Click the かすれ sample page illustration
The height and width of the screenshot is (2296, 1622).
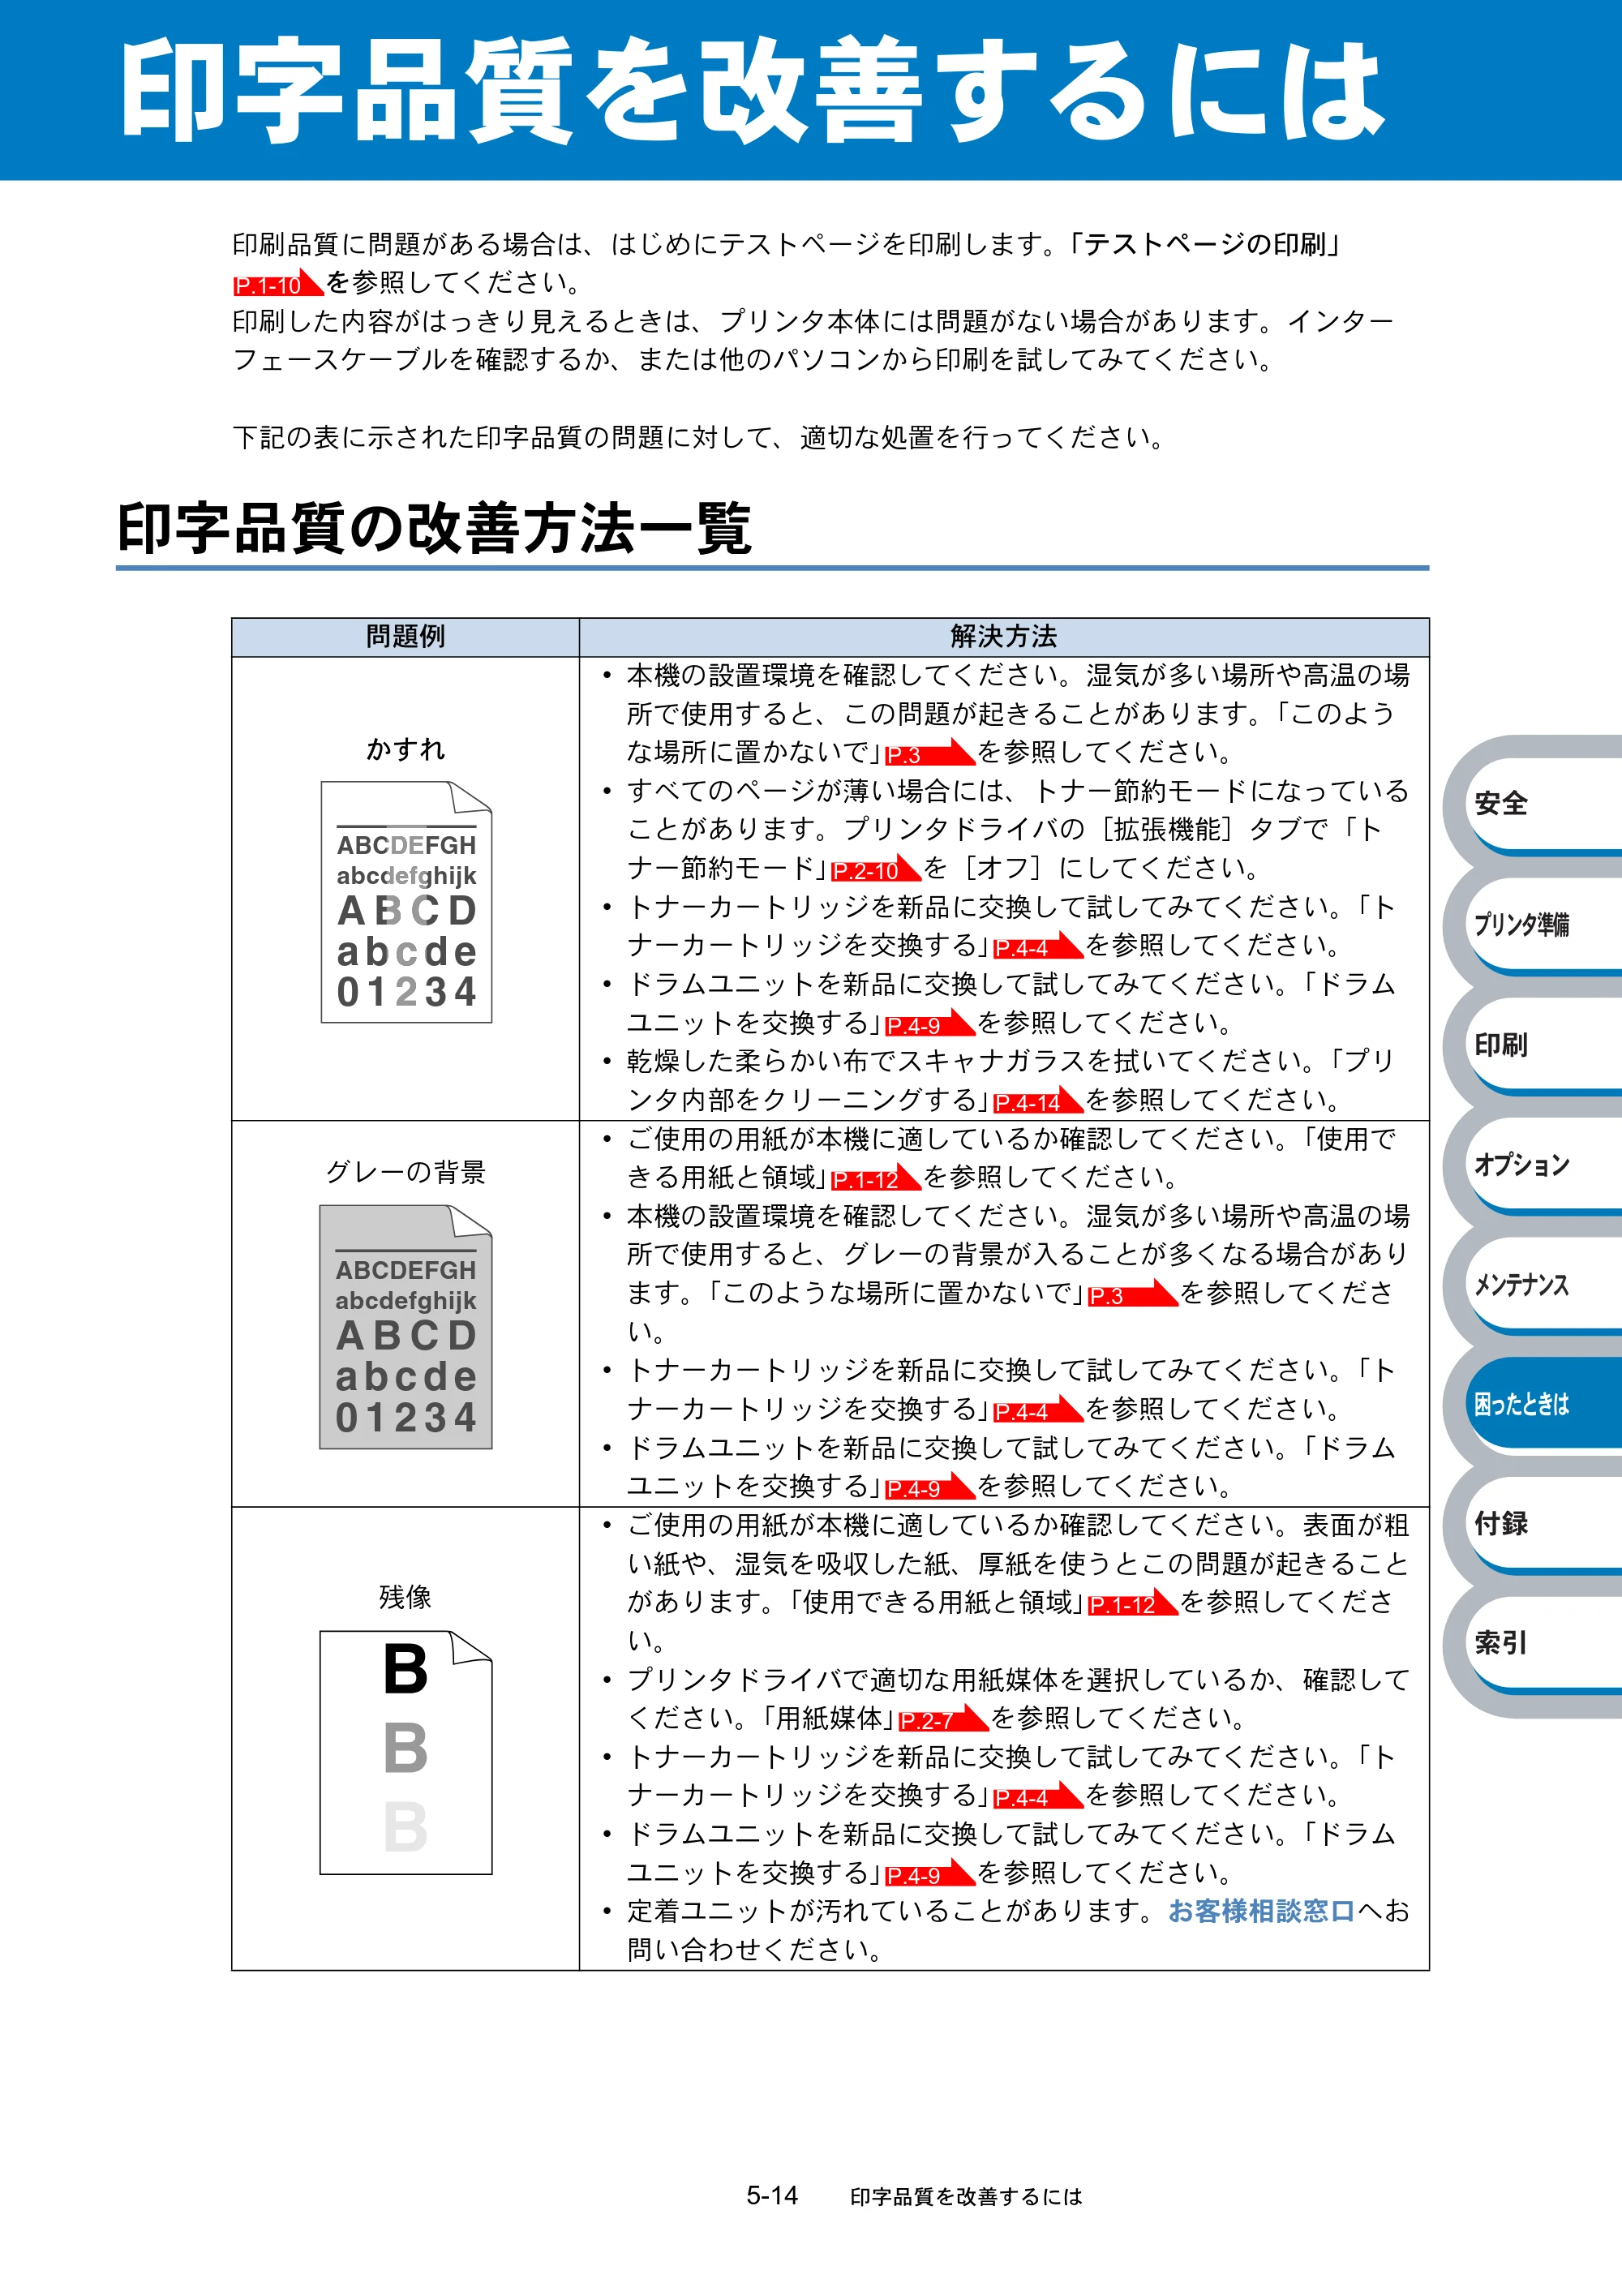(406, 902)
